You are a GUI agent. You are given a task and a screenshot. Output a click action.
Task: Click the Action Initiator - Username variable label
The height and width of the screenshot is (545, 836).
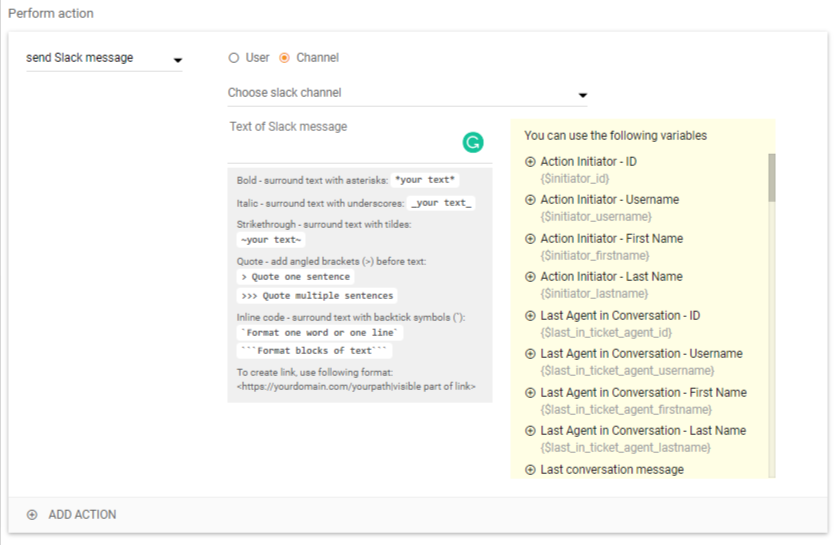tap(609, 200)
